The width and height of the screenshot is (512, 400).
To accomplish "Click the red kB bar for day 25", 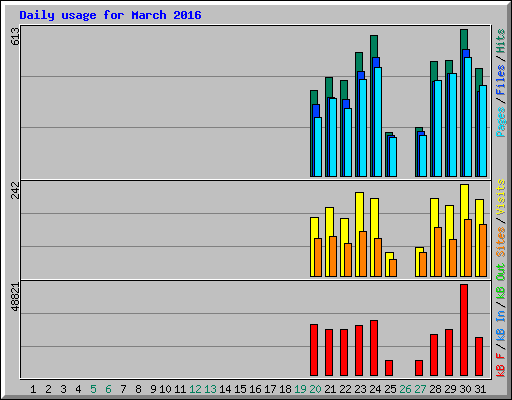I will 389,368.
